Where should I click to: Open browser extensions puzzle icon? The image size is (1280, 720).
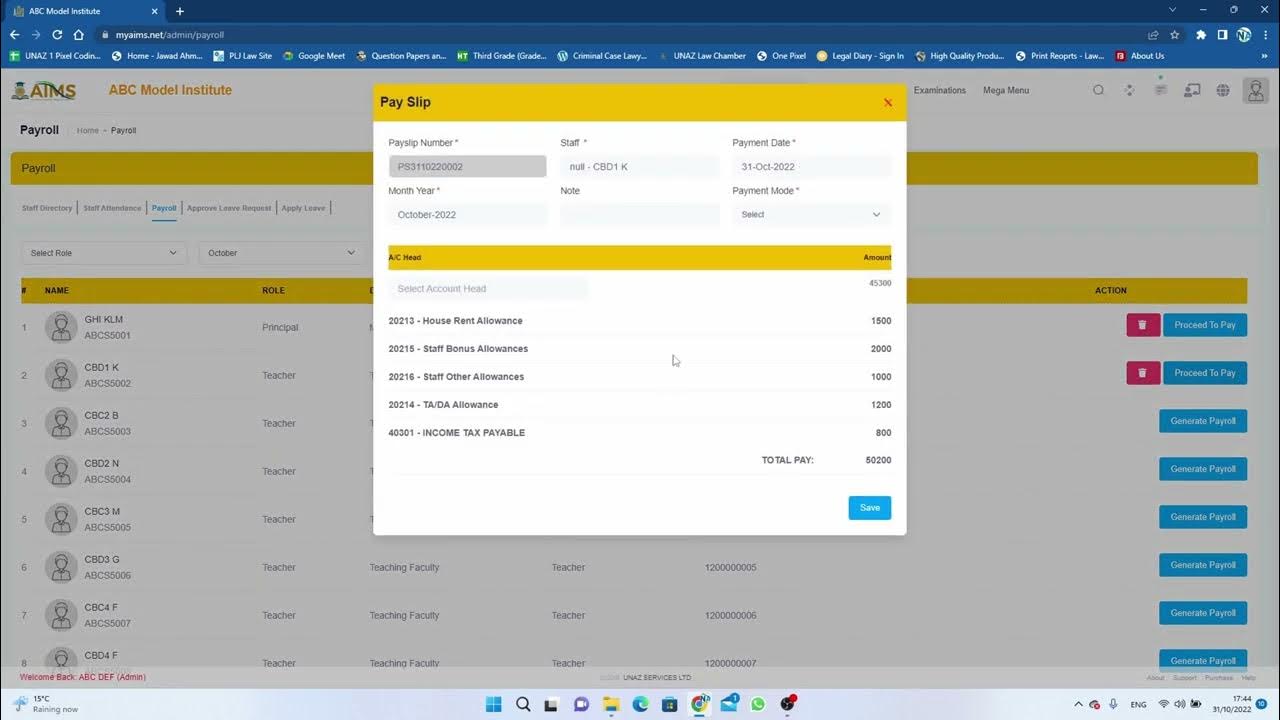tap(1201, 34)
